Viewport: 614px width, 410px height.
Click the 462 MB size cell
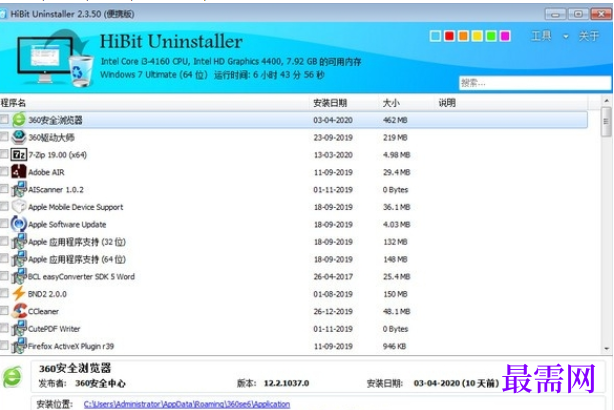(395, 120)
